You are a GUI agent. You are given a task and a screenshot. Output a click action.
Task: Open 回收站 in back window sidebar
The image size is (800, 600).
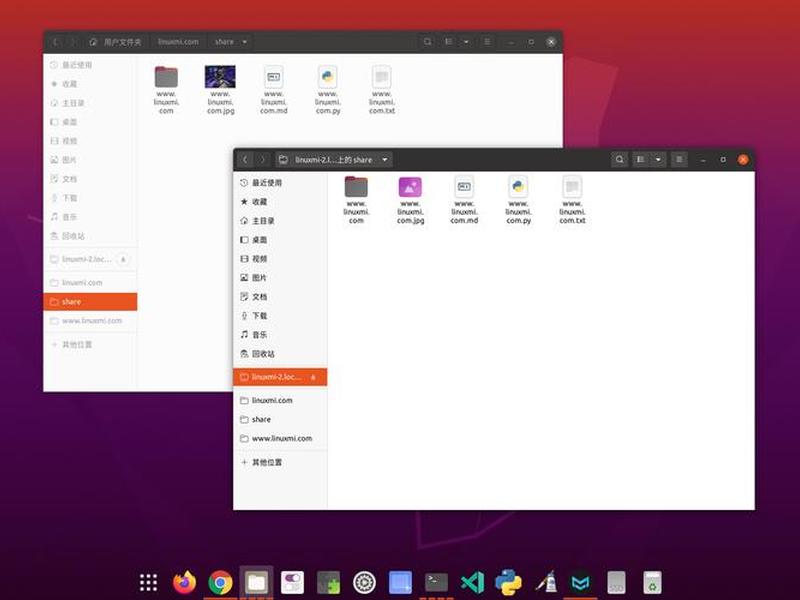point(90,236)
